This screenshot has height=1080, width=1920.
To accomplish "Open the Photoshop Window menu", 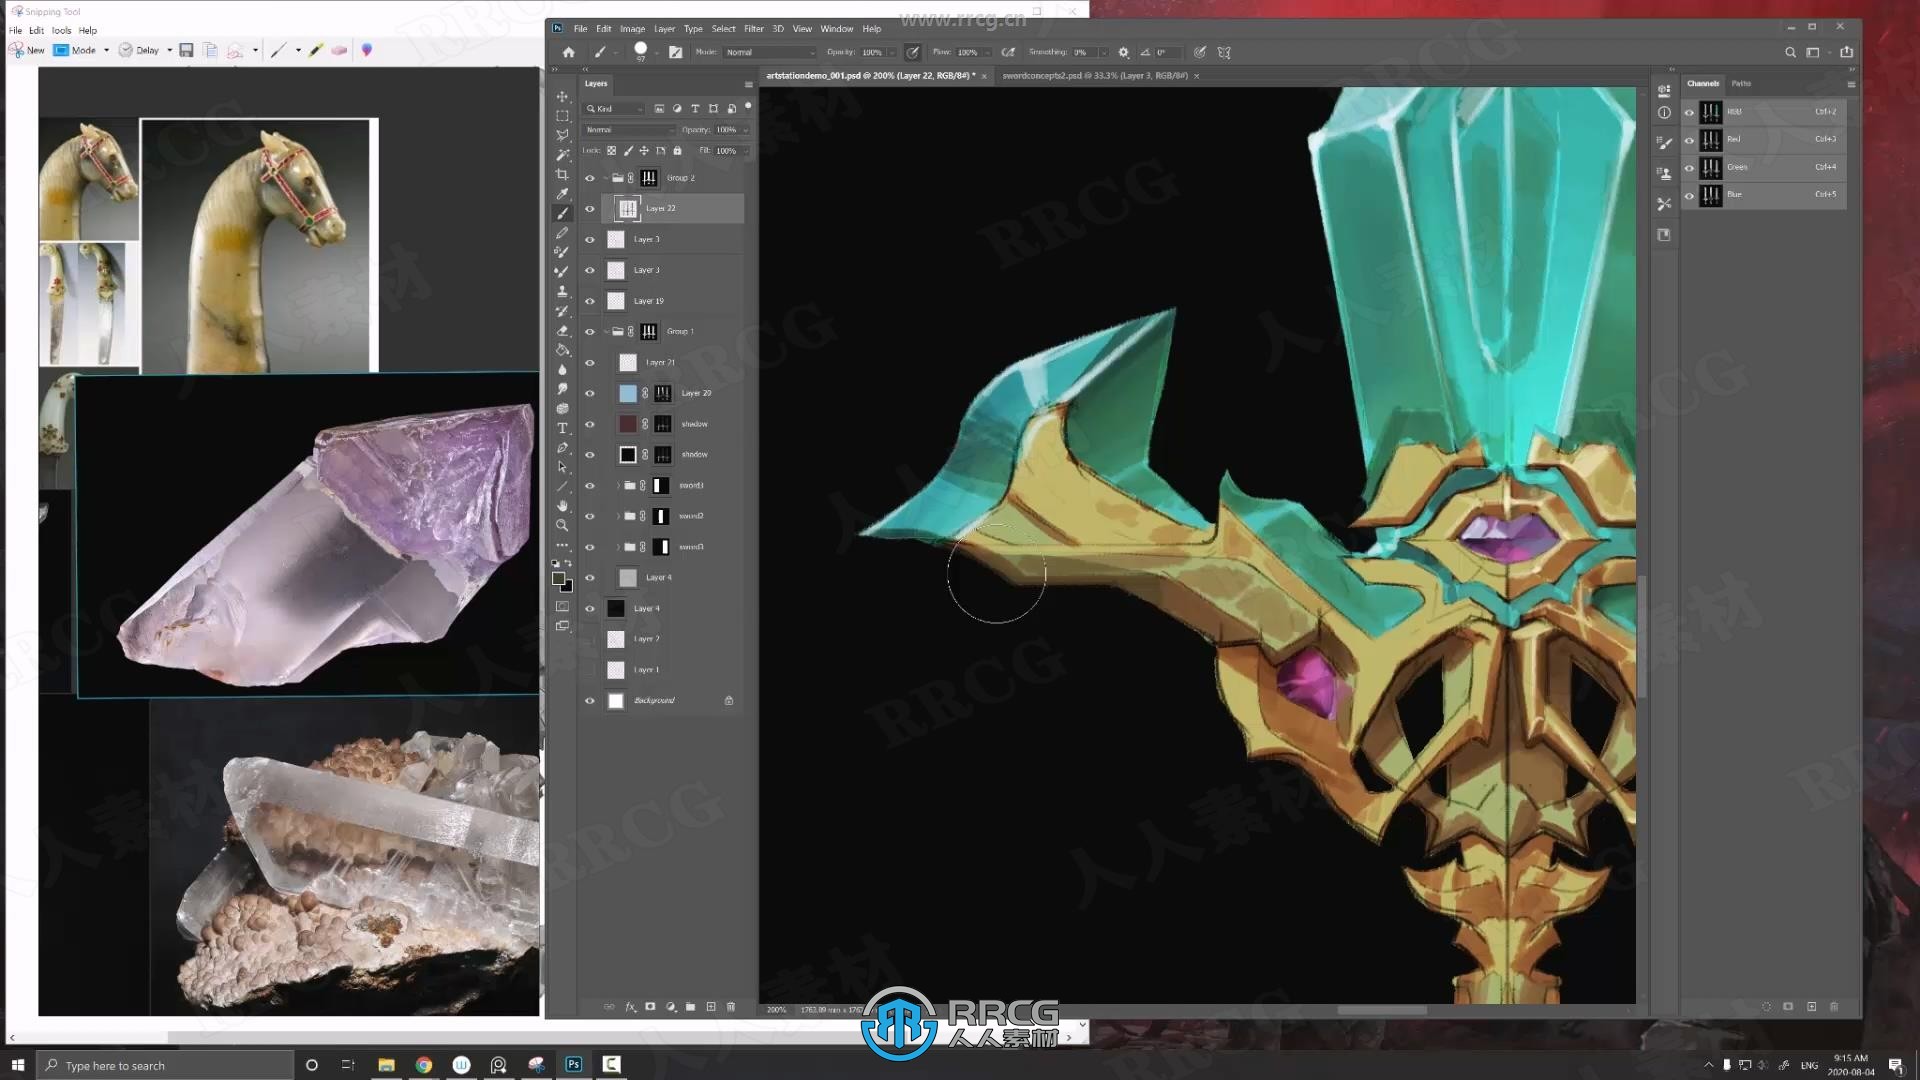I will (x=837, y=29).
